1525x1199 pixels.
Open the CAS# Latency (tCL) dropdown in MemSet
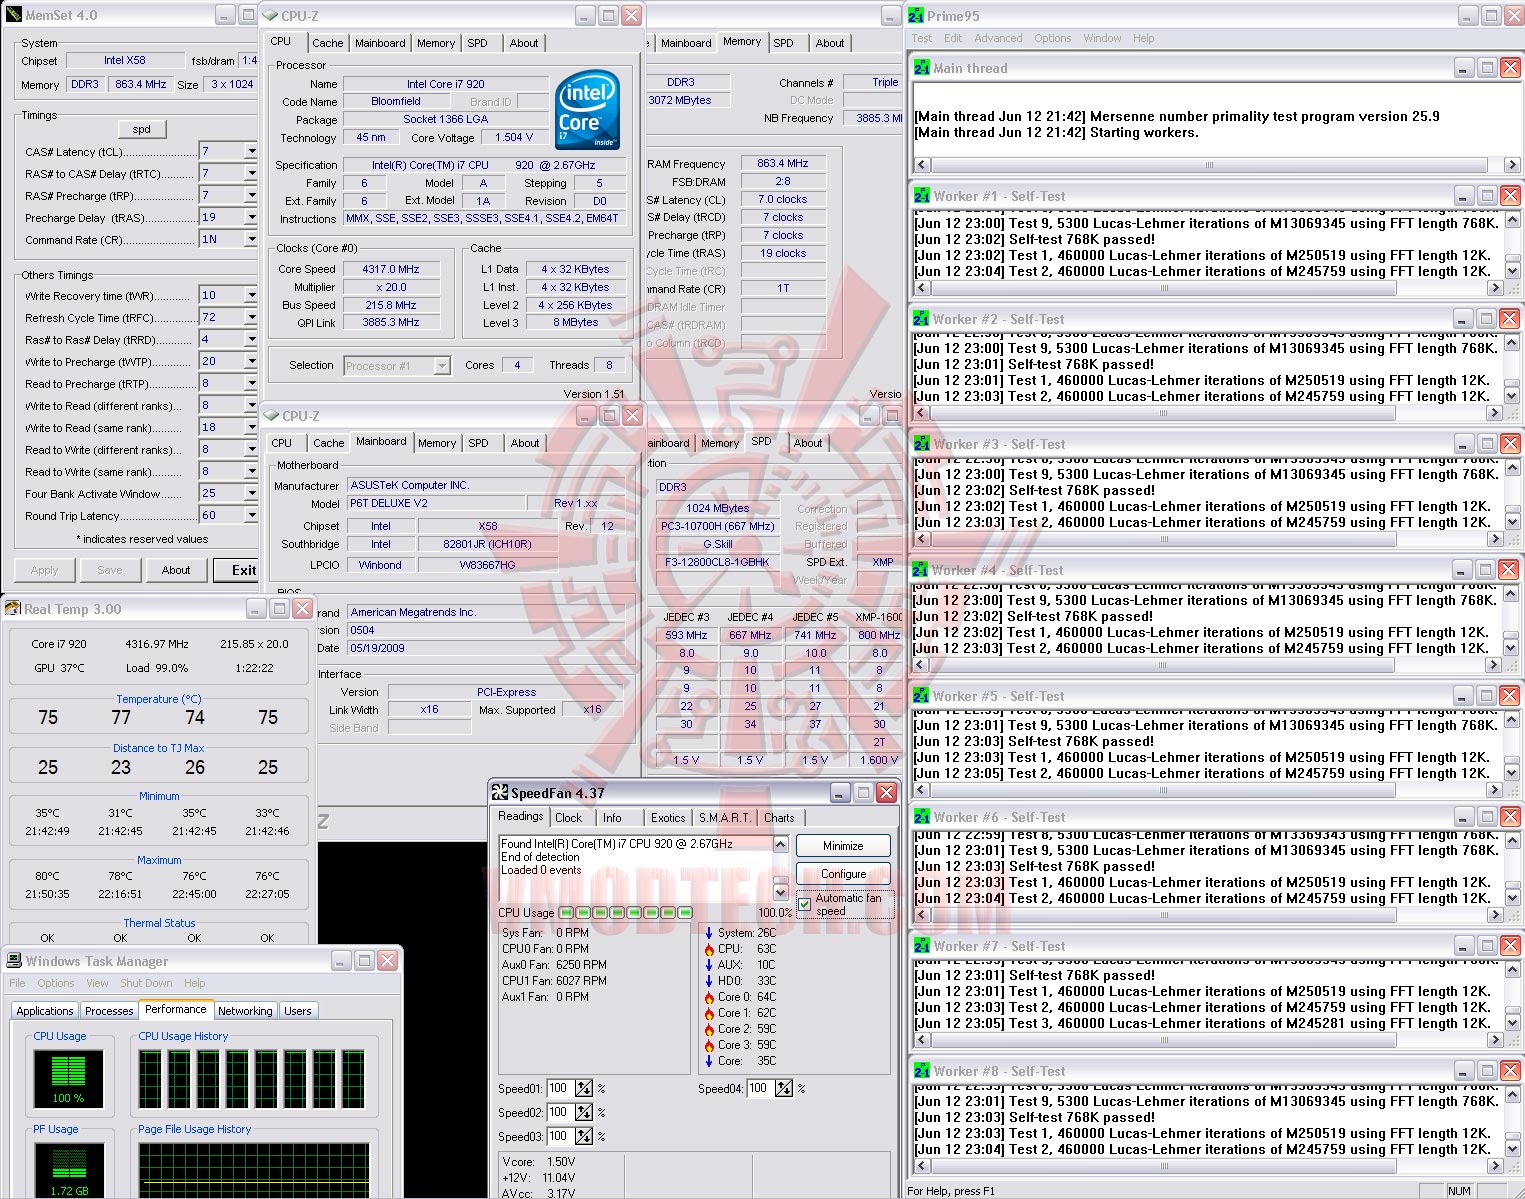(x=251, y=151)
